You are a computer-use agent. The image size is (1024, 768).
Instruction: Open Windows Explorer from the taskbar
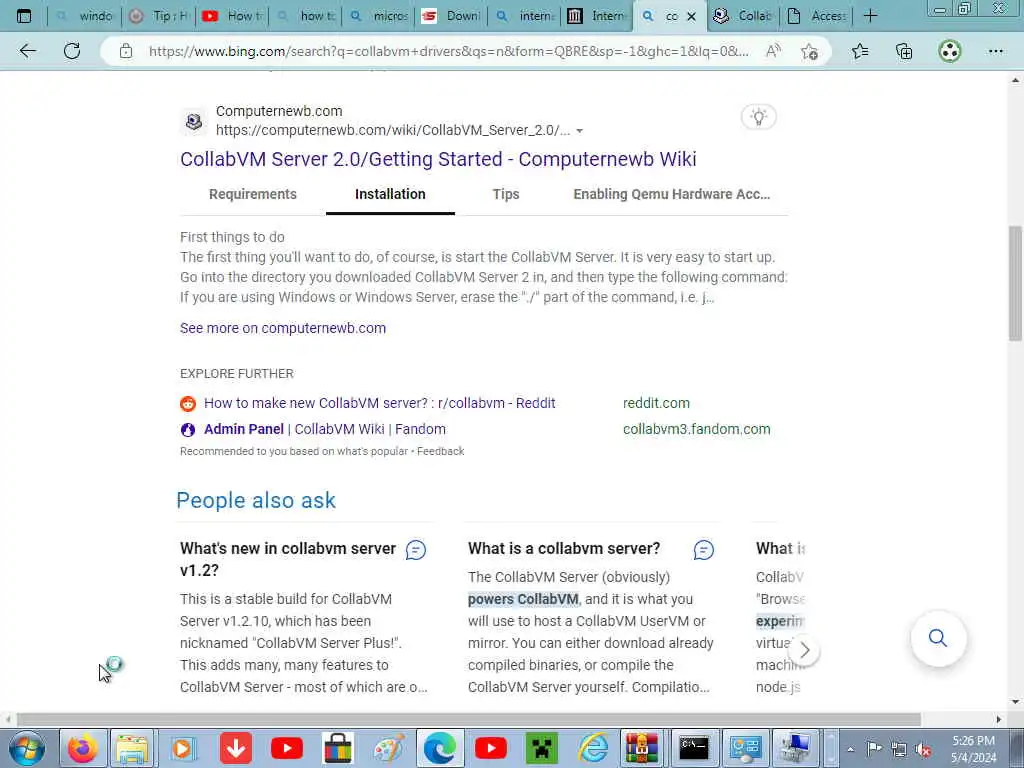[x=133, y=748]
